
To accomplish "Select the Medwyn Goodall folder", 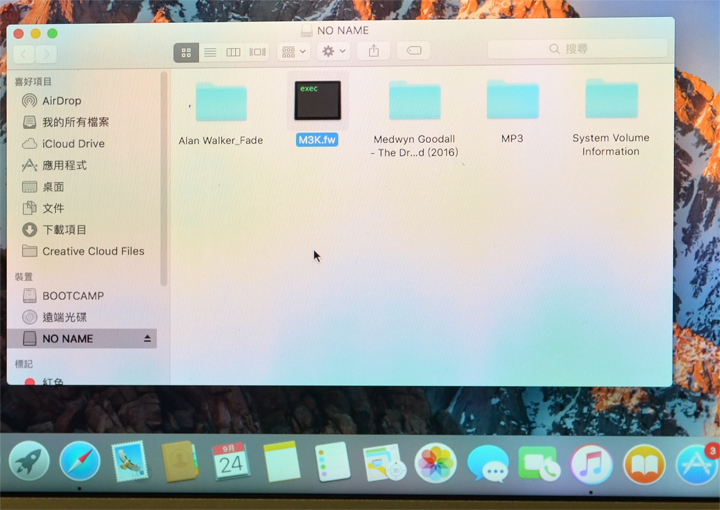I will (415, 100).
